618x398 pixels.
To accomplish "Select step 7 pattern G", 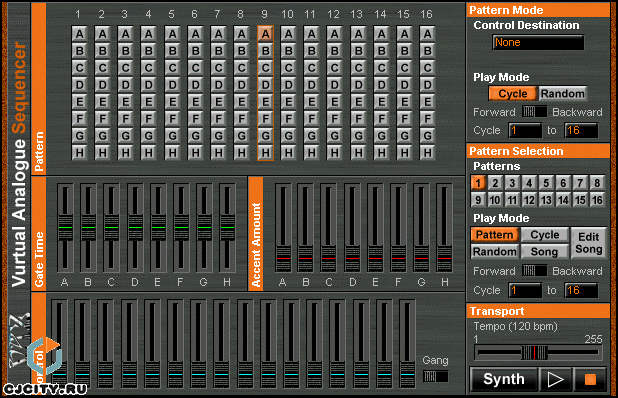I will tap(218, 136).
